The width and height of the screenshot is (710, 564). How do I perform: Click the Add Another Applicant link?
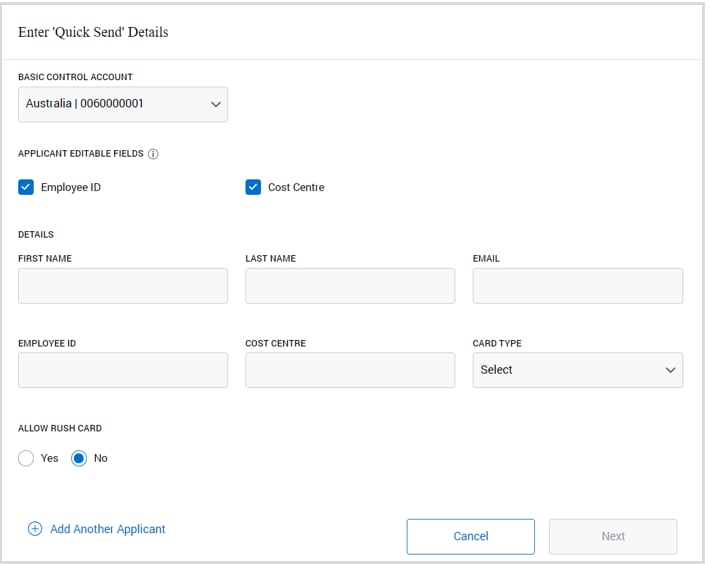(x=107, y=529)
